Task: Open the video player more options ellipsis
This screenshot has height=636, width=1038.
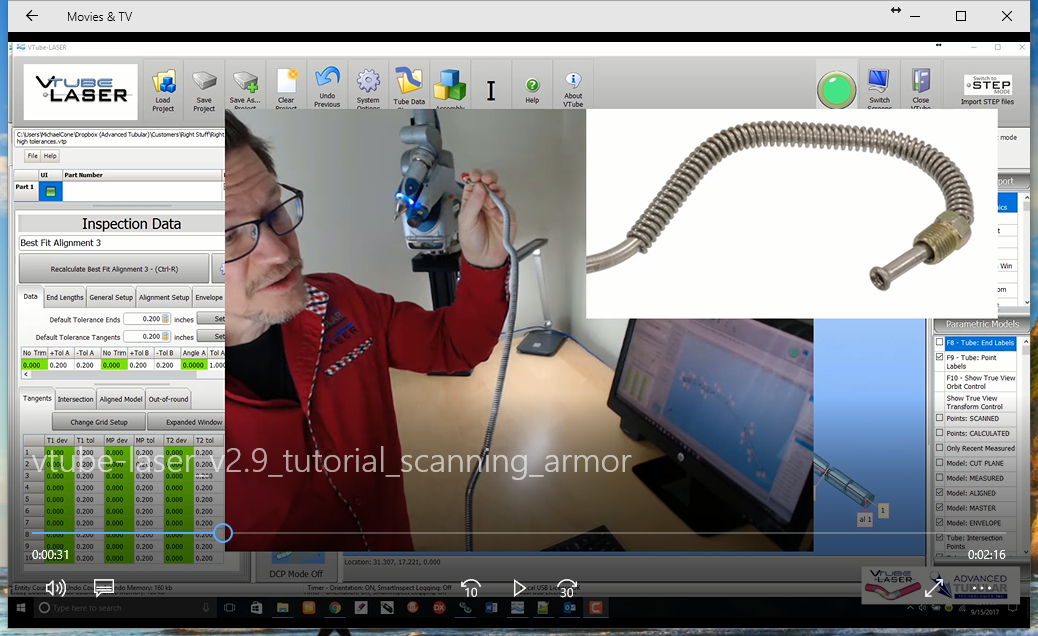Action: pyautogui.click(x=982, y=588)
